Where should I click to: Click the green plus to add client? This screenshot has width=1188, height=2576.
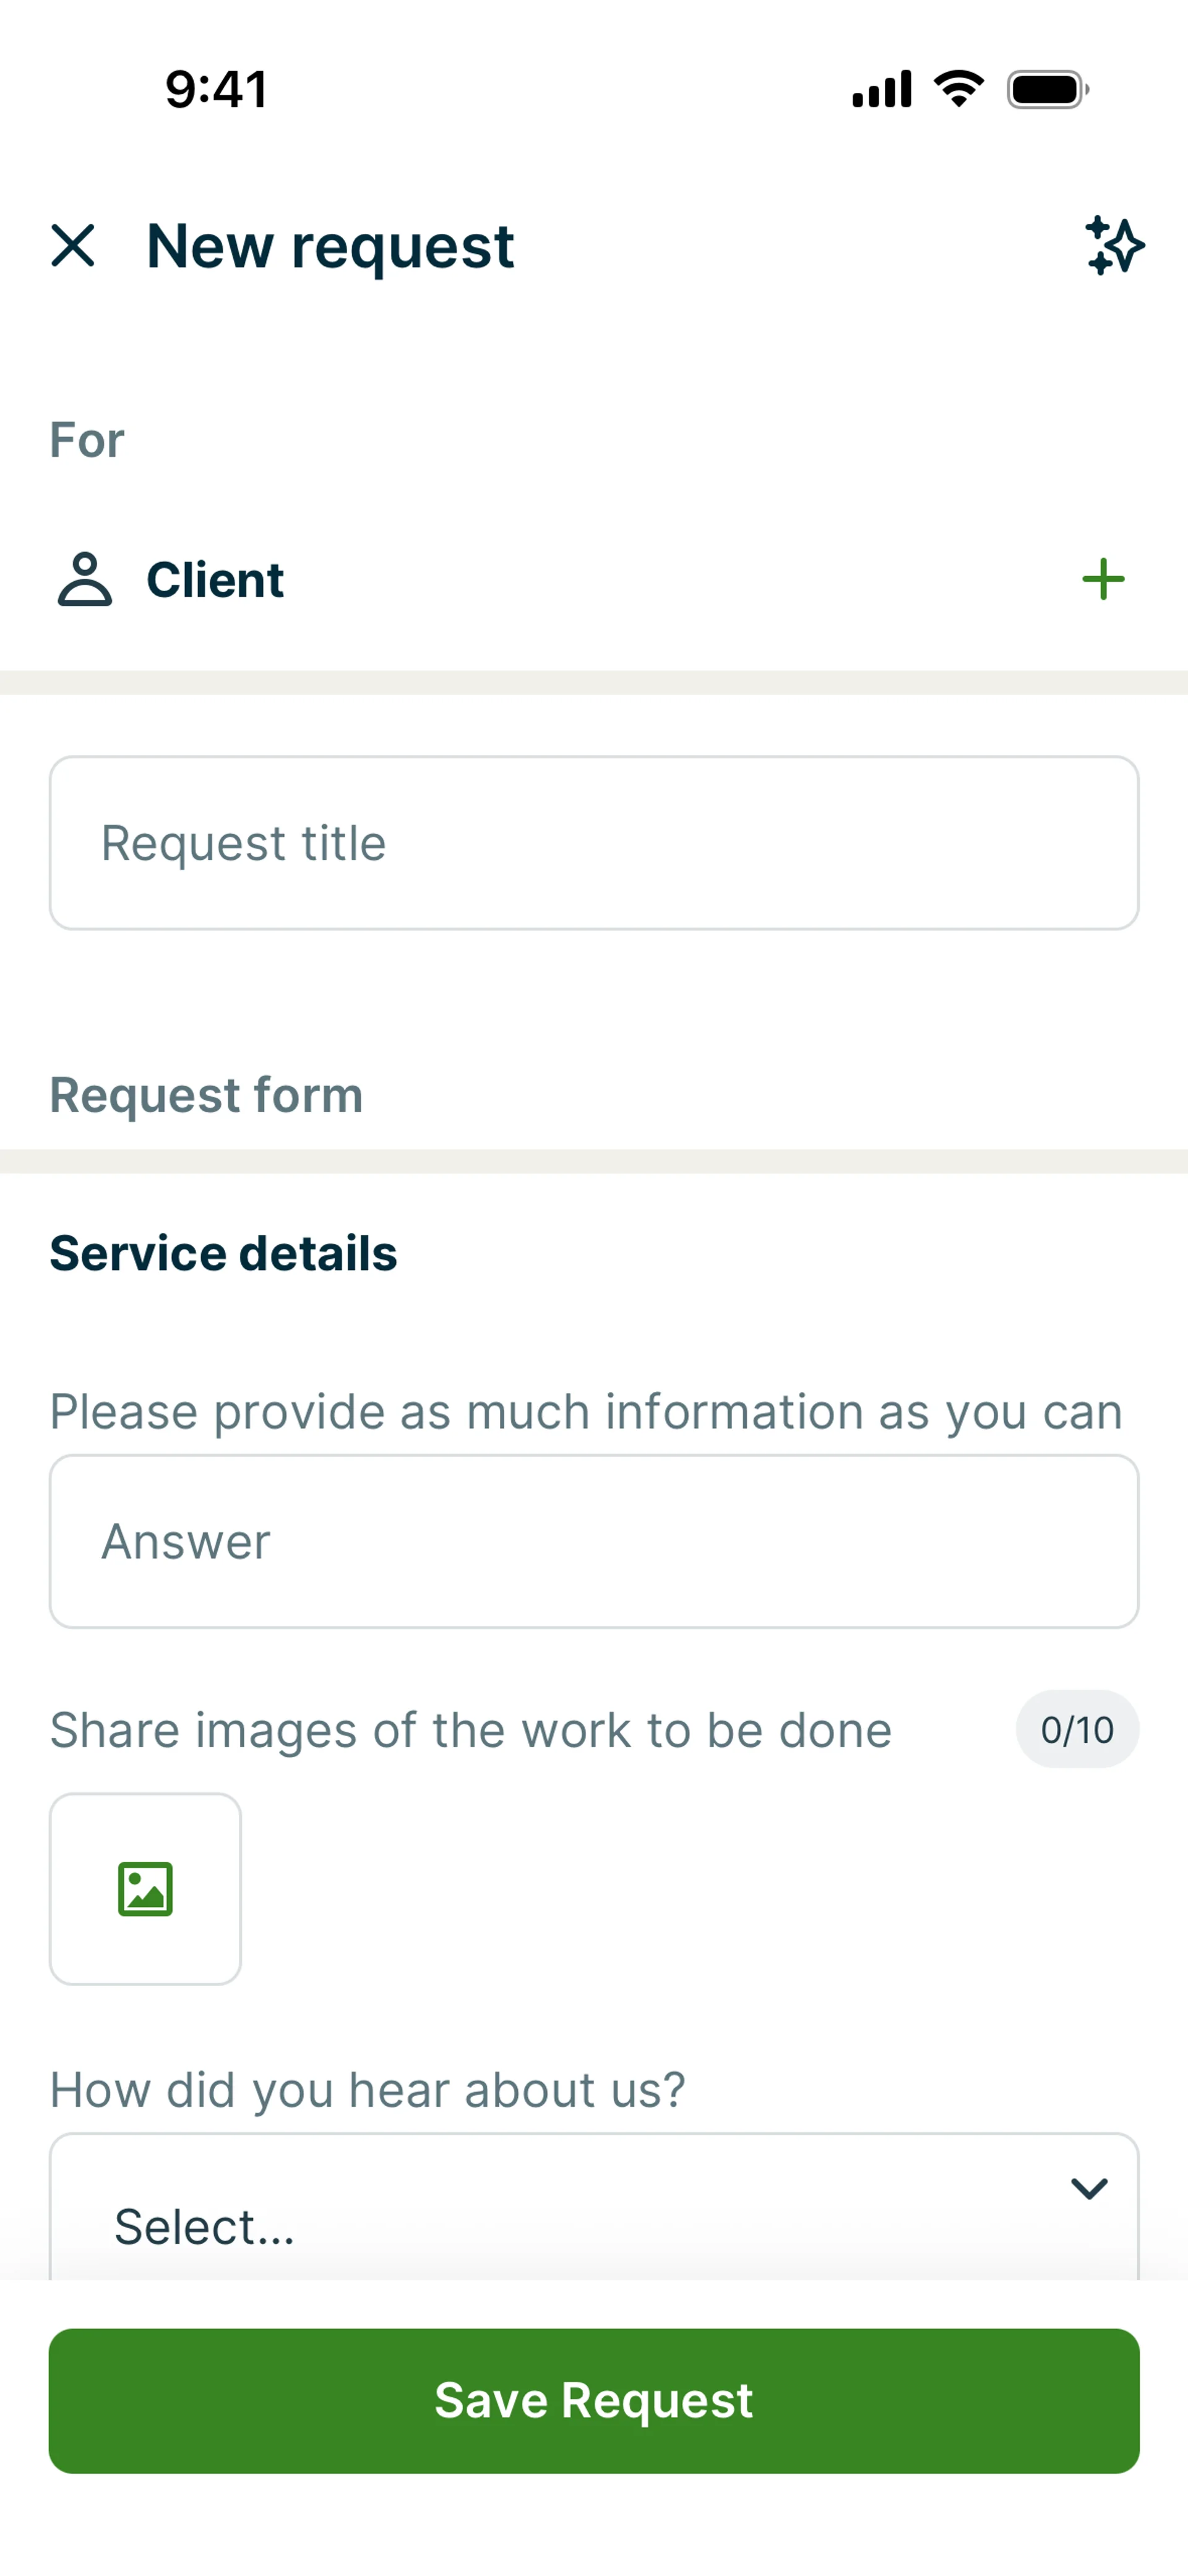[x=1103, y=579]
